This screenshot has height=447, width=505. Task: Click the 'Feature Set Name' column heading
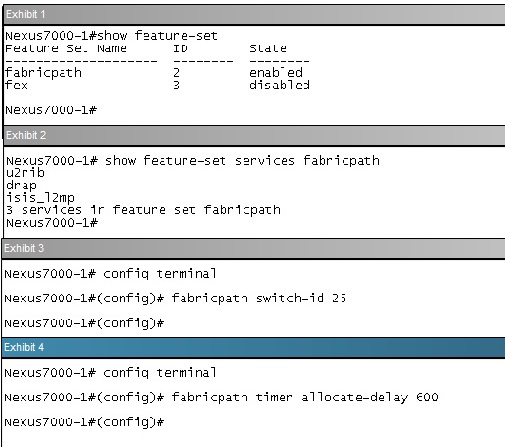click(66, 48)
